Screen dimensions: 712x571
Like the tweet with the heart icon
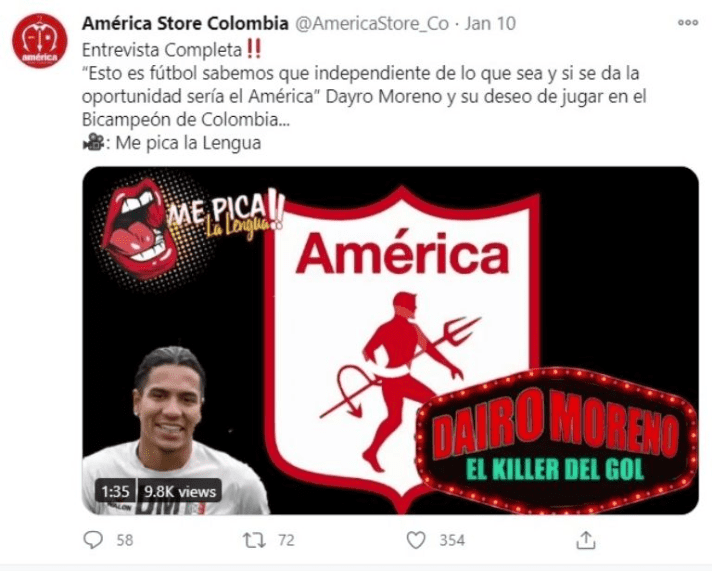(415, 540)
